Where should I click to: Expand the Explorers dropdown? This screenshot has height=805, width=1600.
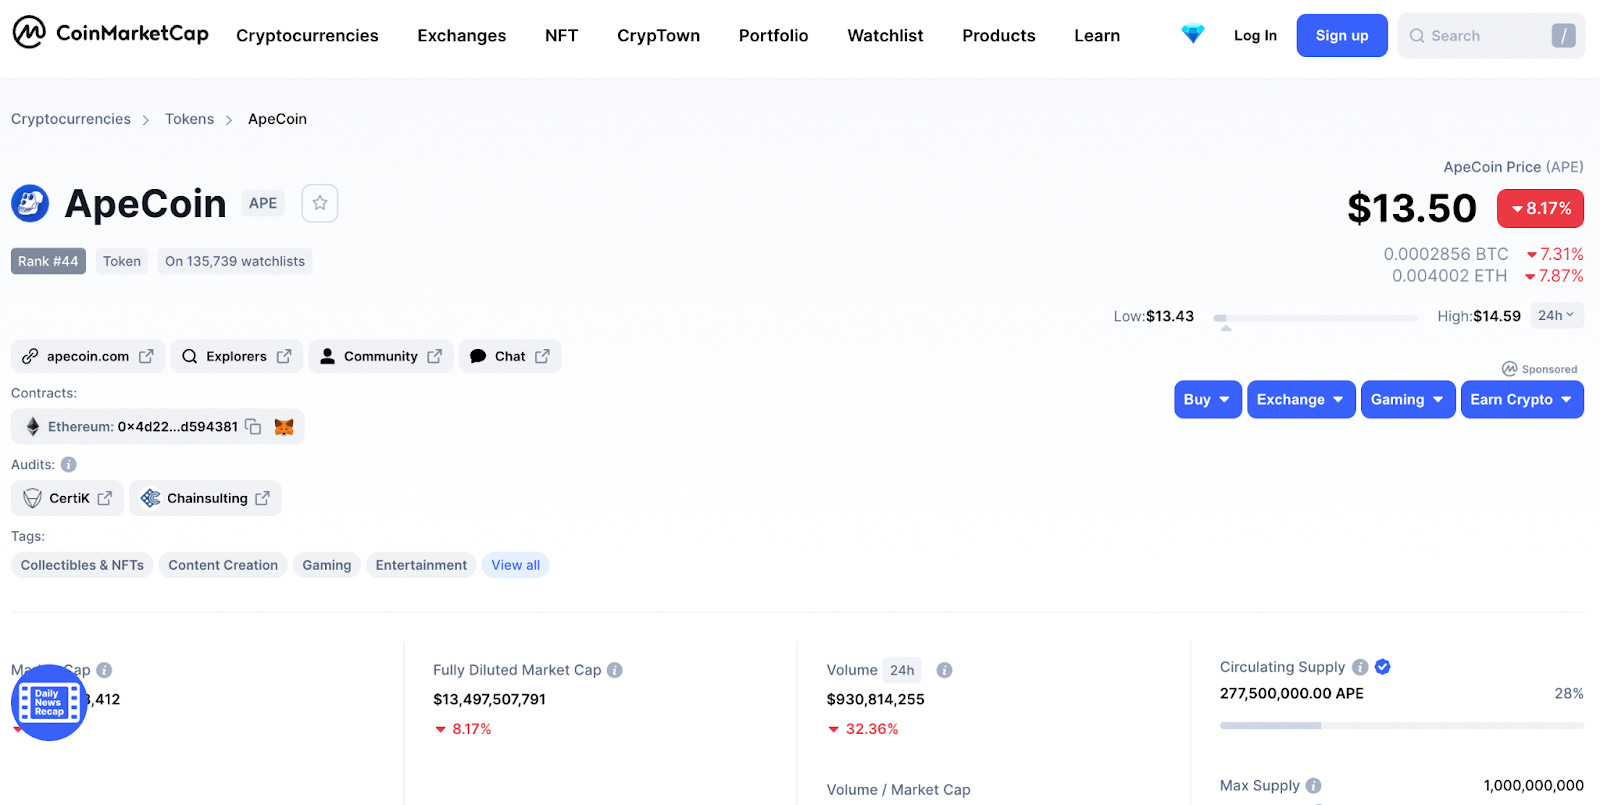236,356
